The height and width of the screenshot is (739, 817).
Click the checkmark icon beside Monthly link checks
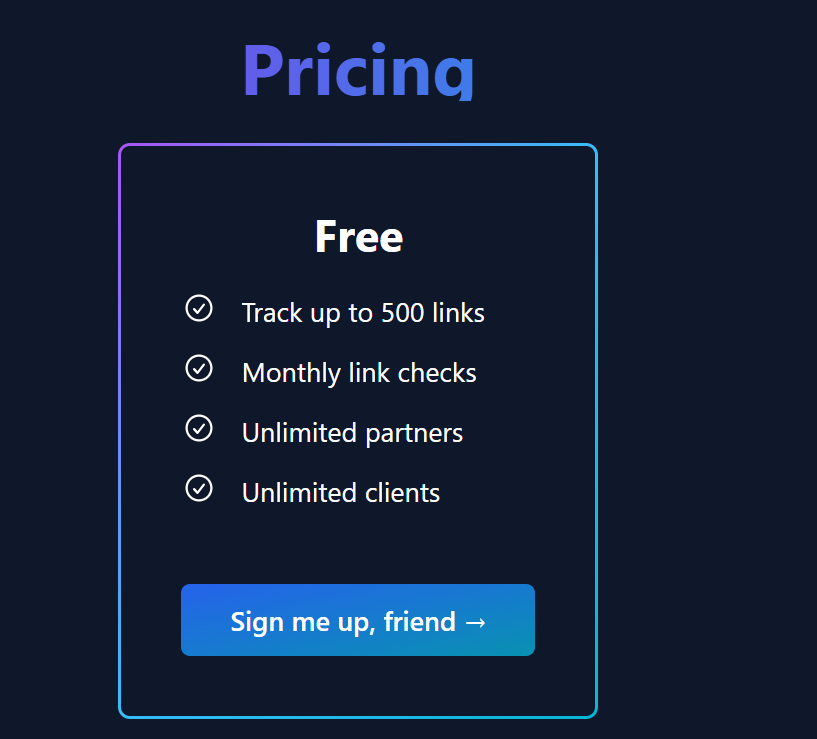[x=199, y=368]
